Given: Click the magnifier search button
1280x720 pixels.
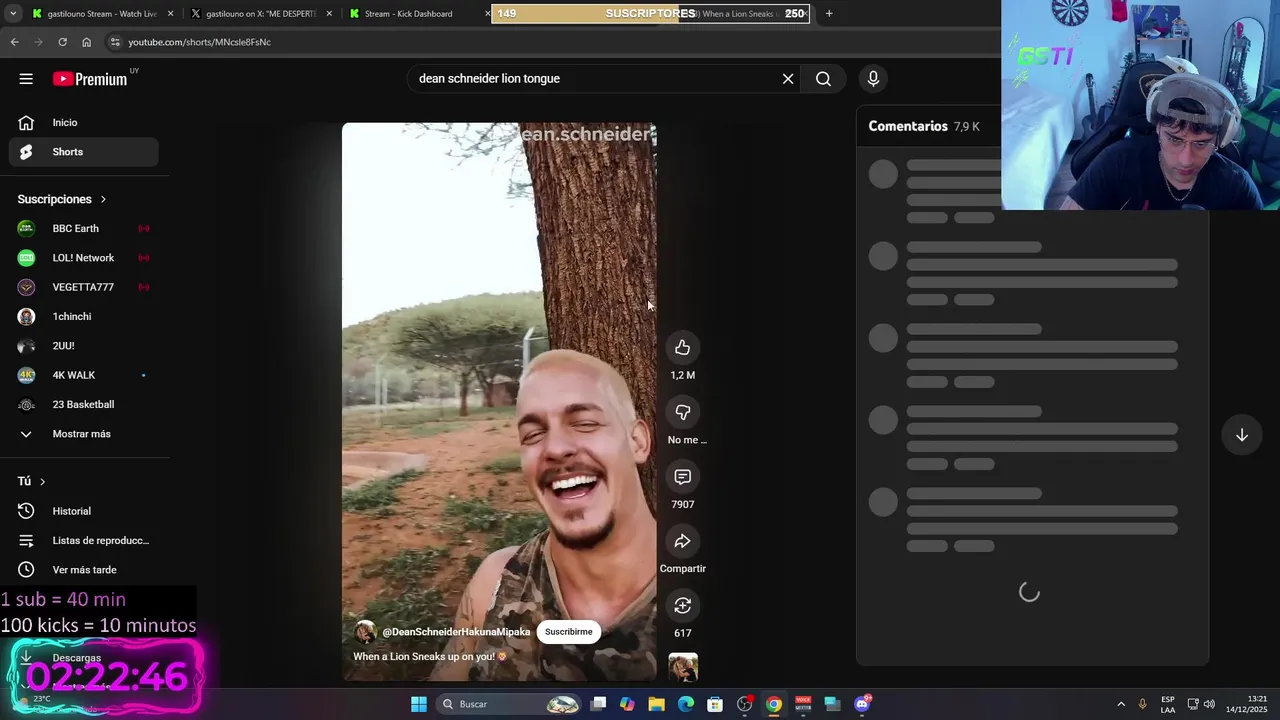Looking at the screenshot, I should tap(823, 79).
